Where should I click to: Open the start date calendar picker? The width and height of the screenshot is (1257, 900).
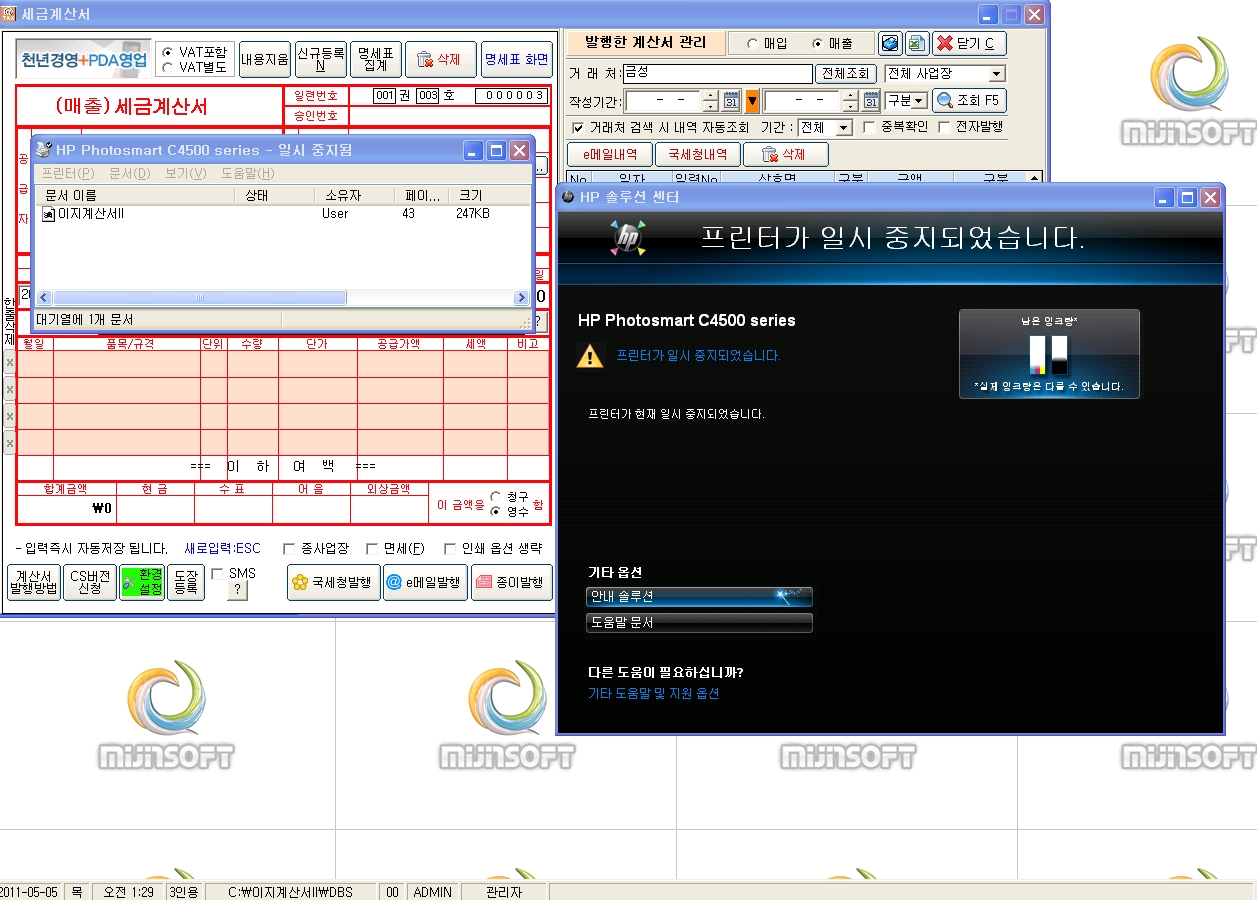[x=731, y=101]
